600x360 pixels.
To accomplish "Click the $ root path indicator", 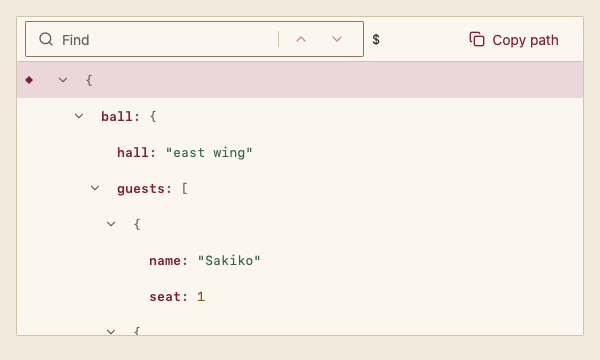I will (x=376, y=39).
